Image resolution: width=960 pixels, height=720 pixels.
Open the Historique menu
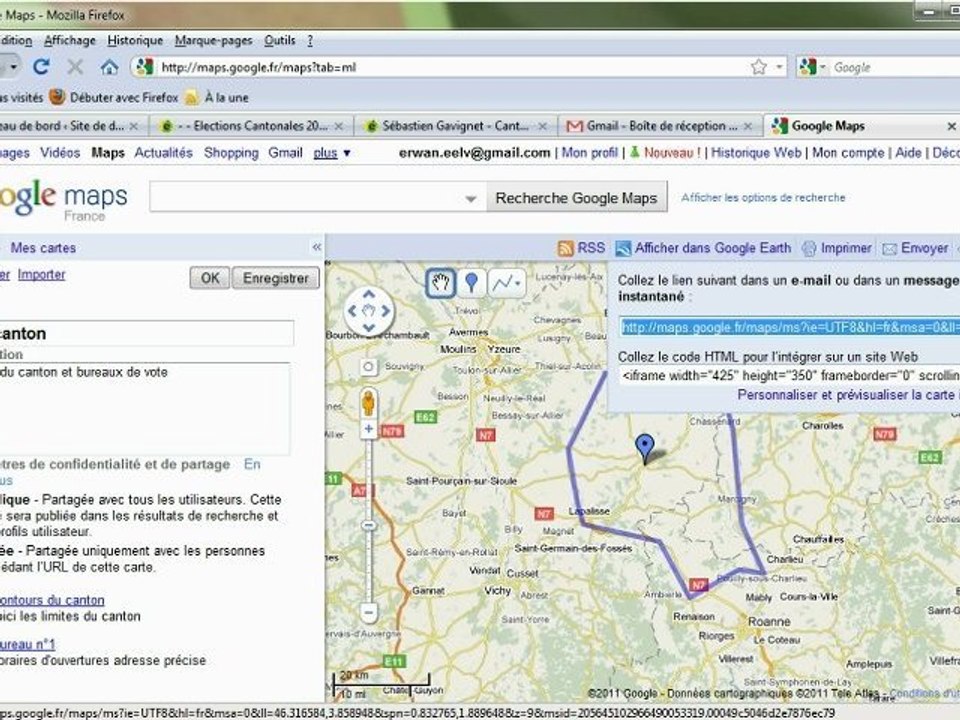[x=135, y=40]
